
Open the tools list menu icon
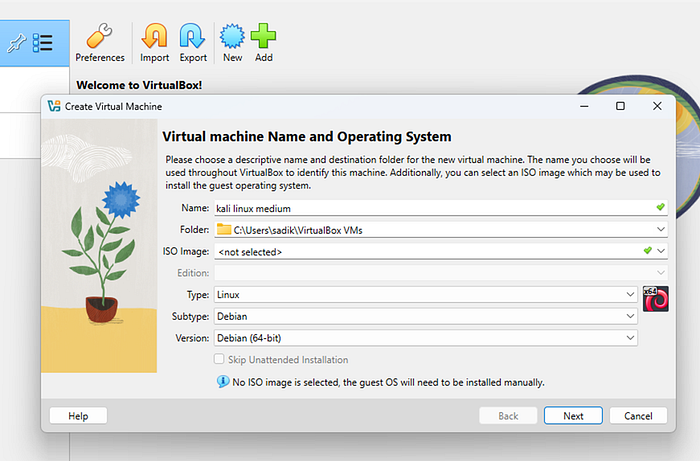(43, 43)
